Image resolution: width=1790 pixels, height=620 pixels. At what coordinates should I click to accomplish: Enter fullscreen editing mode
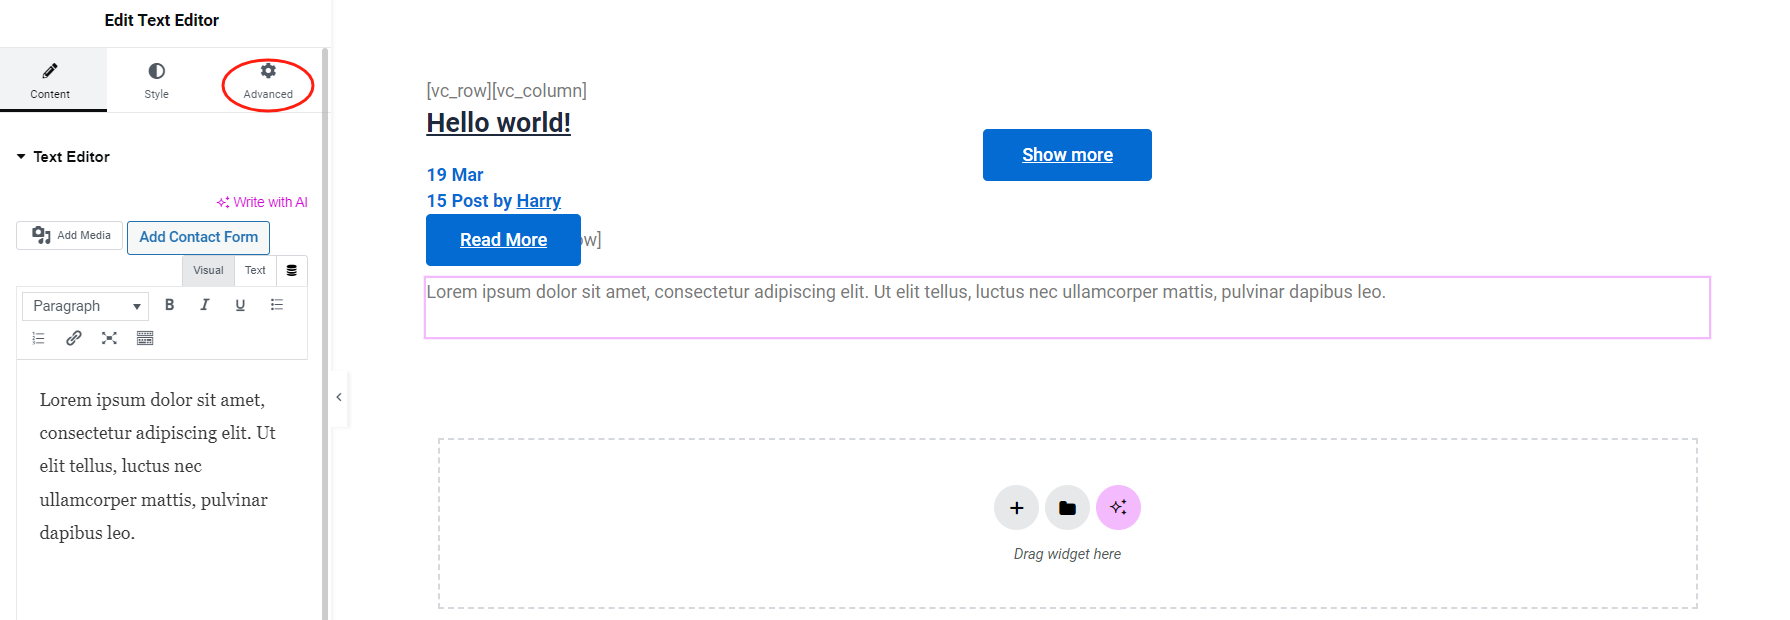(x=109, y=338)
